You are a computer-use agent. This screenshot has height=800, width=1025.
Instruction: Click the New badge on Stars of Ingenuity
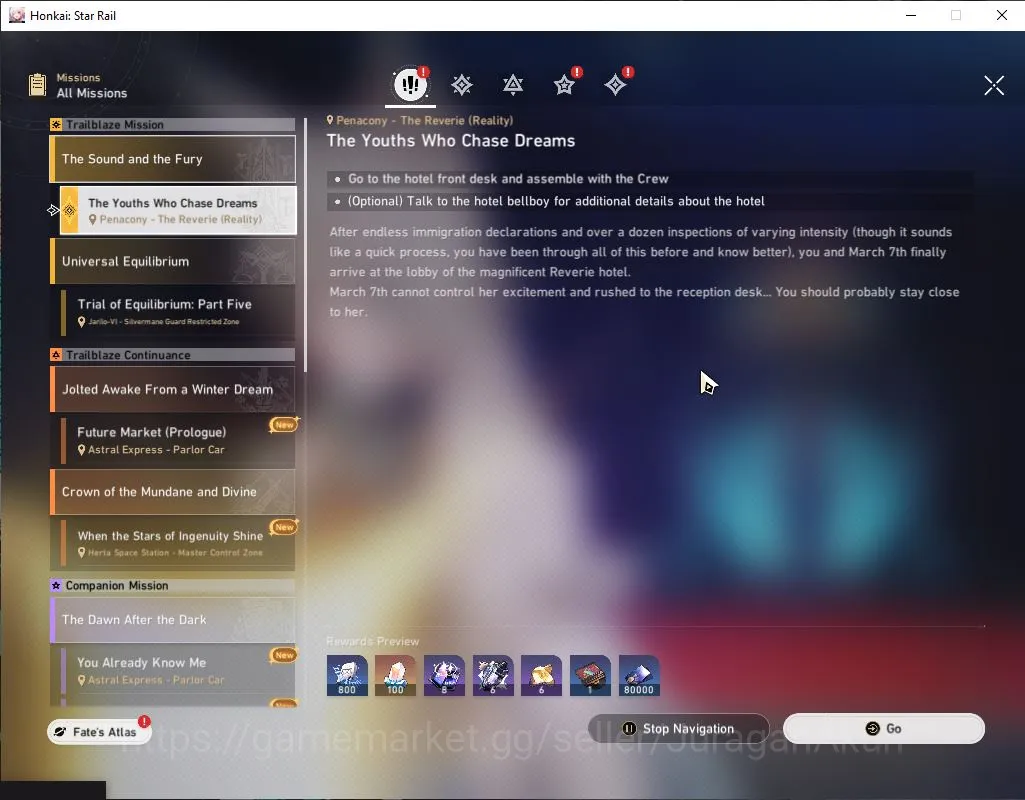[284, 527]
